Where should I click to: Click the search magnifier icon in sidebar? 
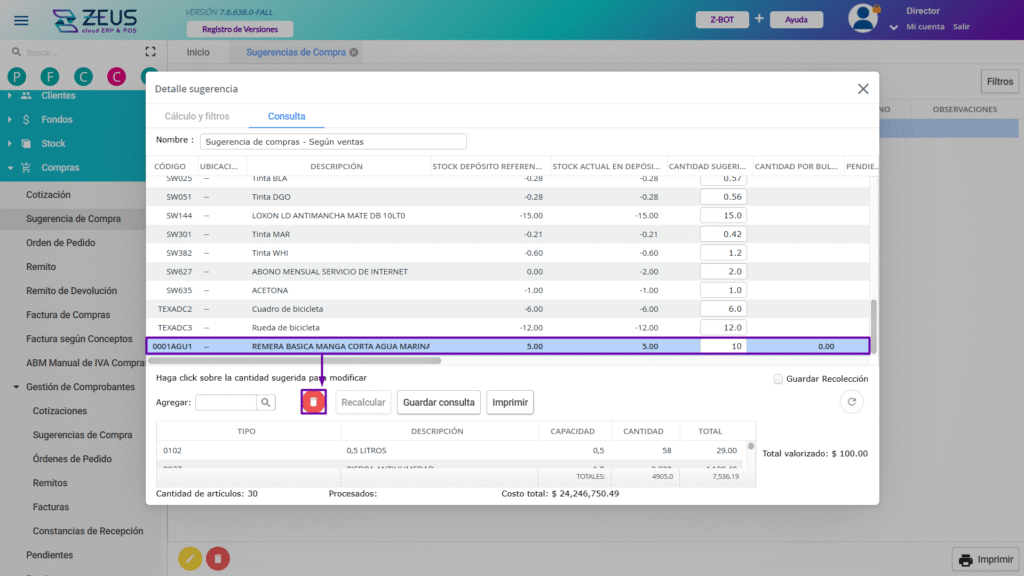pyautogui.click(x=16, y=52)
